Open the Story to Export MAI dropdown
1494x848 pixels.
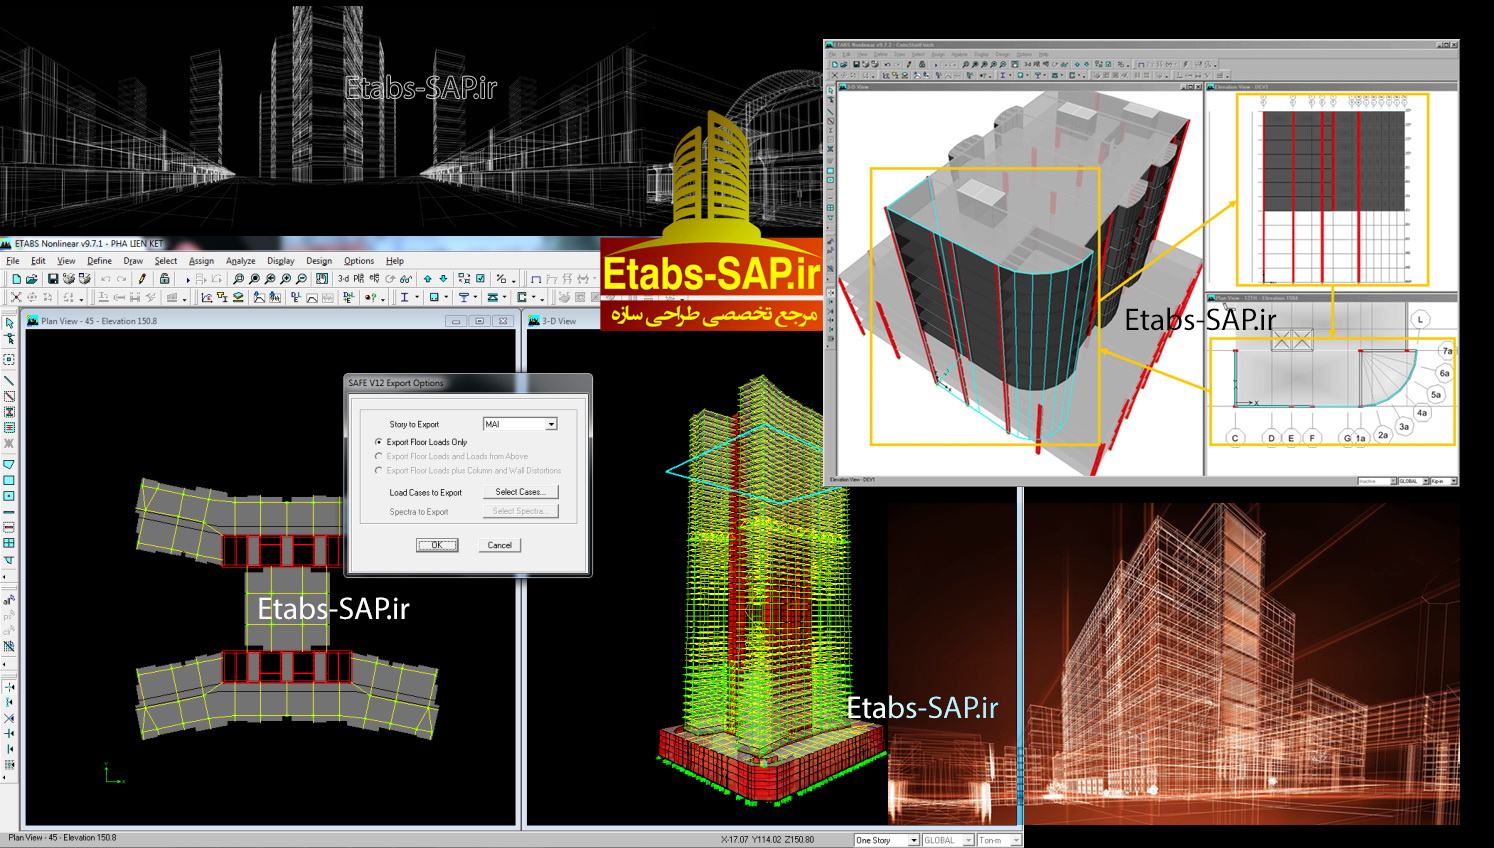(x=551, y=424)
